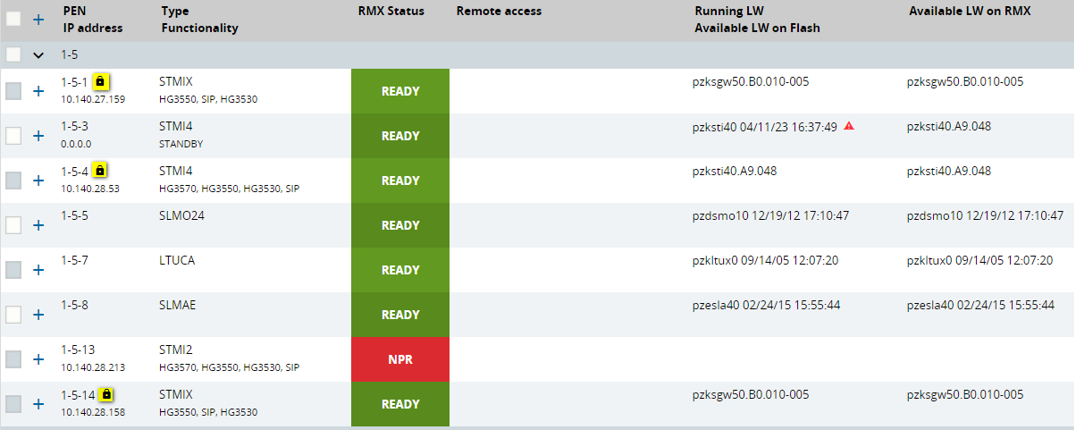Expand details with plus for row 1-5-14
The height and width of the screenshot is (430, 1074).
click(x=38, y=404)
